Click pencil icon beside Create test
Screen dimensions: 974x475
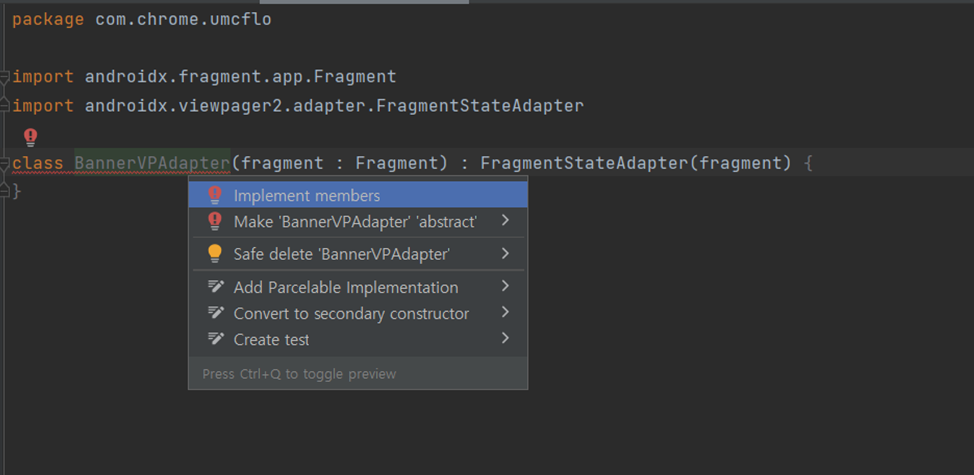point(216,339)
